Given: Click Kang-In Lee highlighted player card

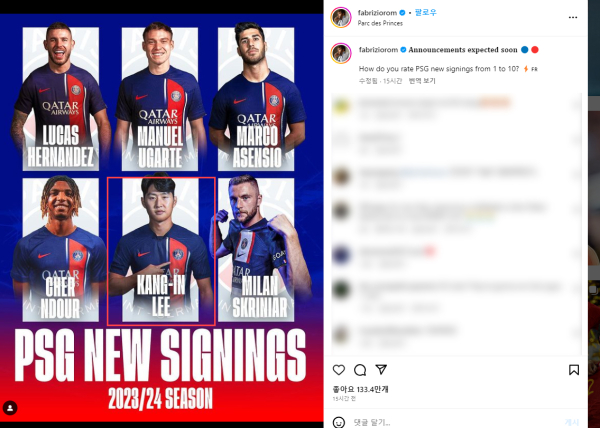Looking at the screenshot, I should click(161, 251).
